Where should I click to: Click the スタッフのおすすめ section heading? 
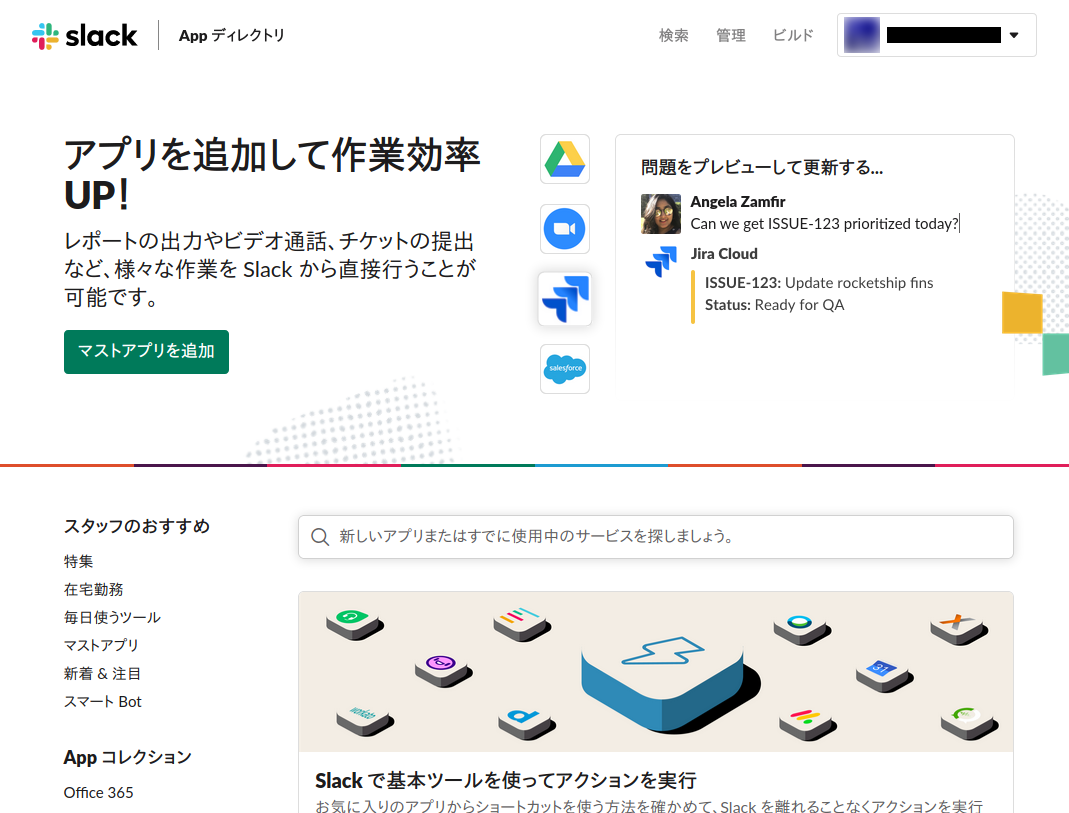pyautogui.click(x=137, y=526)
